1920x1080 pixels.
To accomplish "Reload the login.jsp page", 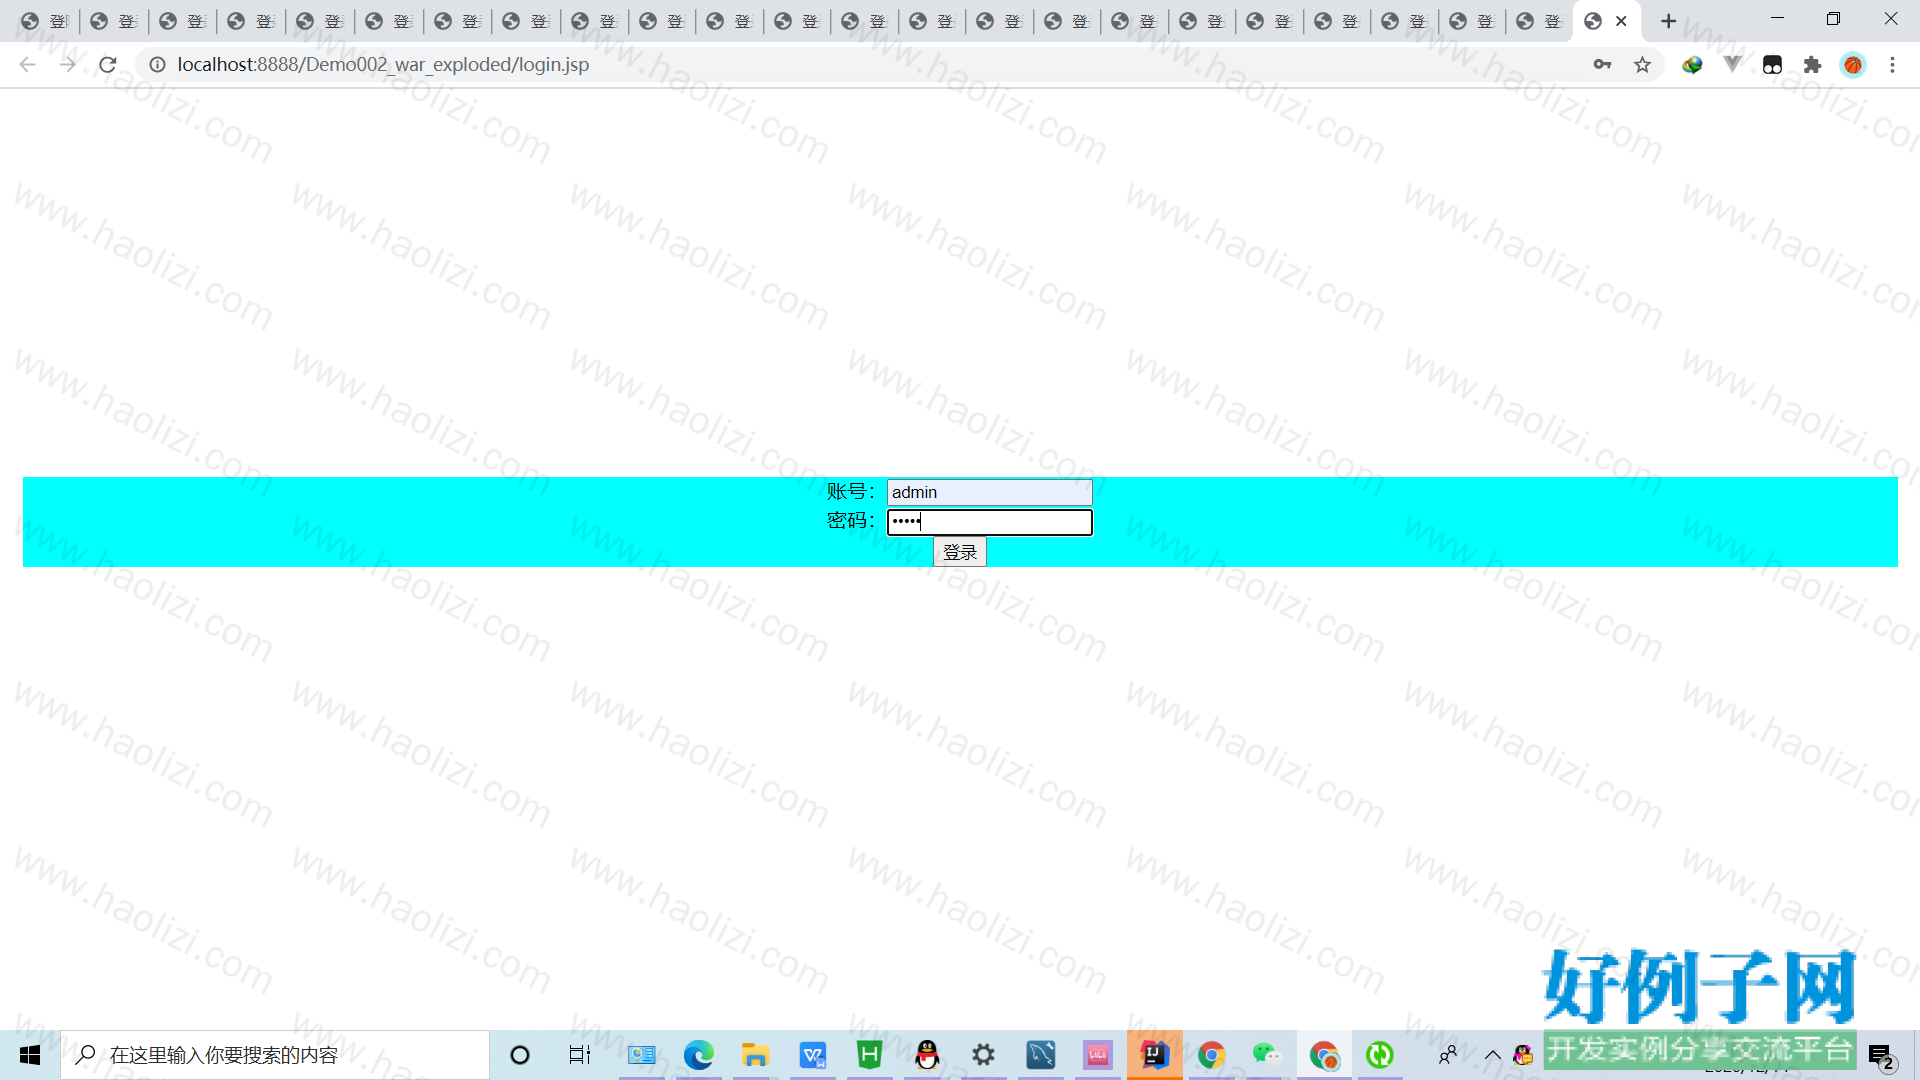I will pyautogui.click(x=108, y=65).
